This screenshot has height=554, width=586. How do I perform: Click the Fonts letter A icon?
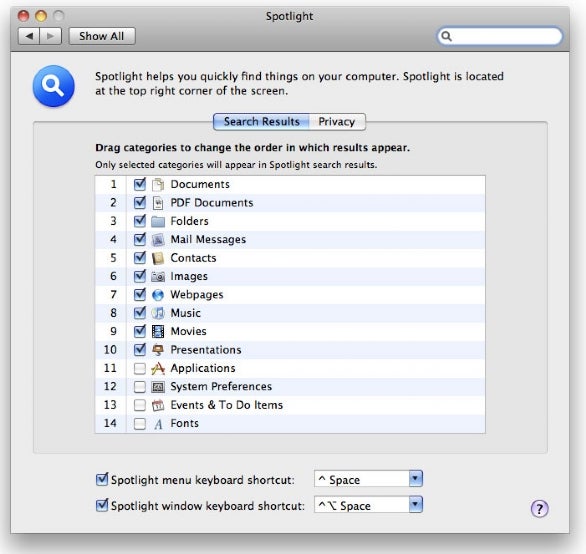[158, 424]
